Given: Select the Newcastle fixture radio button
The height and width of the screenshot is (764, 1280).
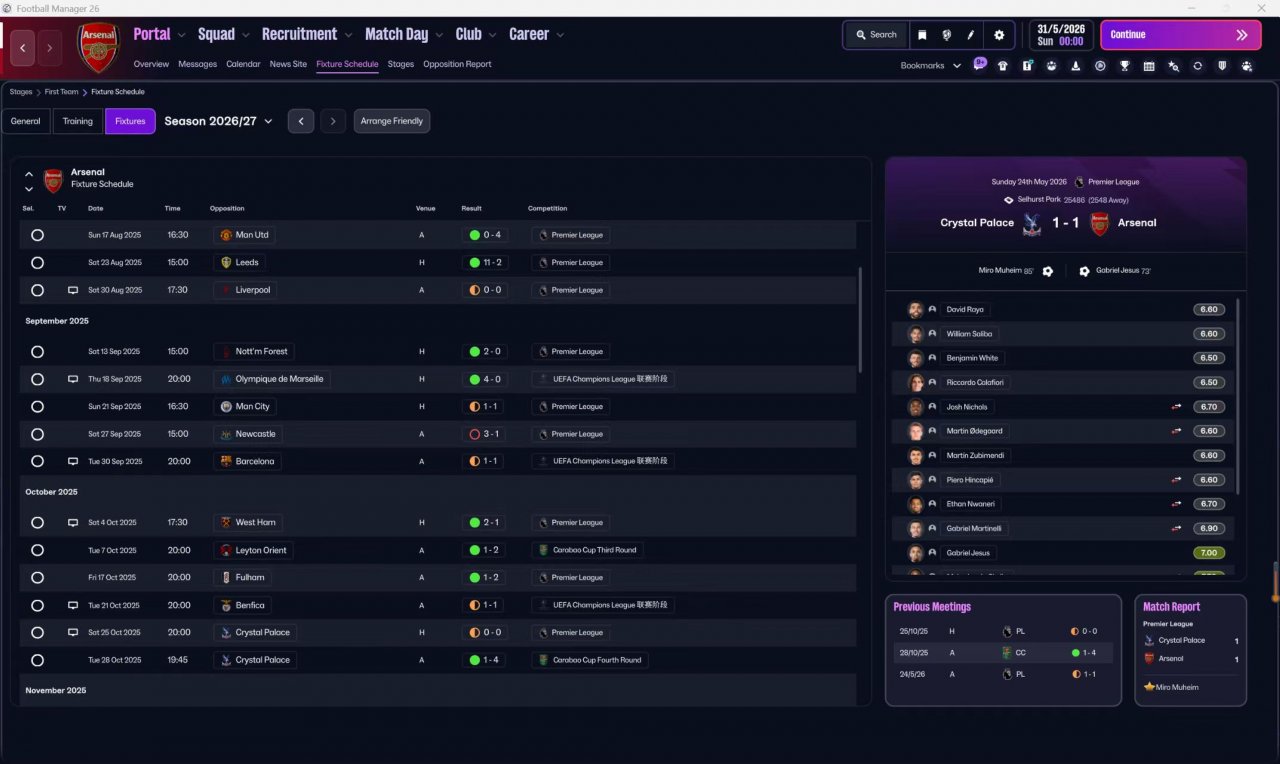Looking at the screenshot, I should tap(37, 434).
